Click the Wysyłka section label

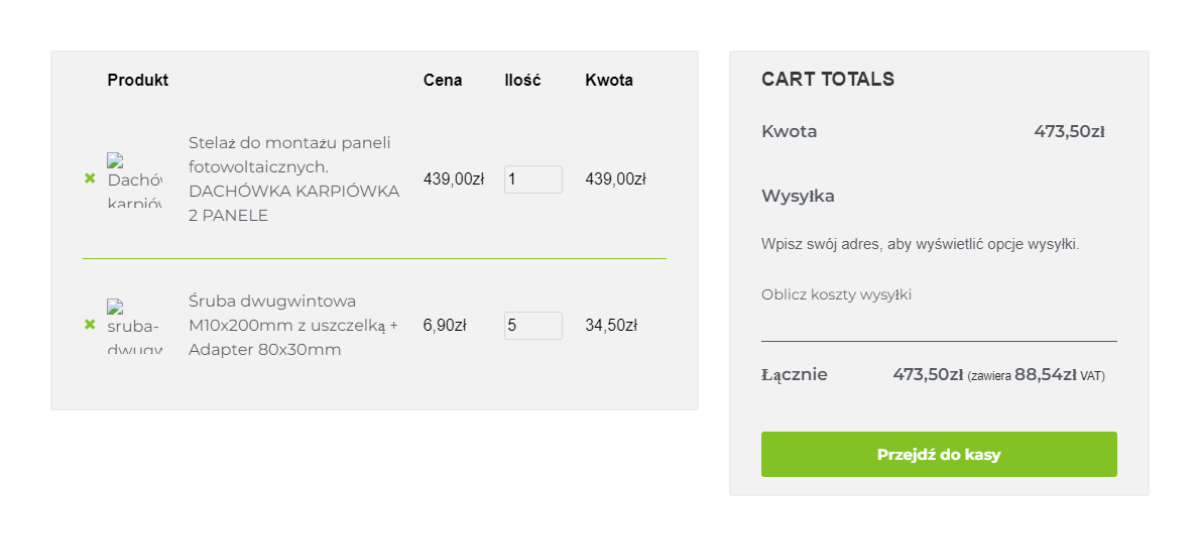click(x=798, y=196)
